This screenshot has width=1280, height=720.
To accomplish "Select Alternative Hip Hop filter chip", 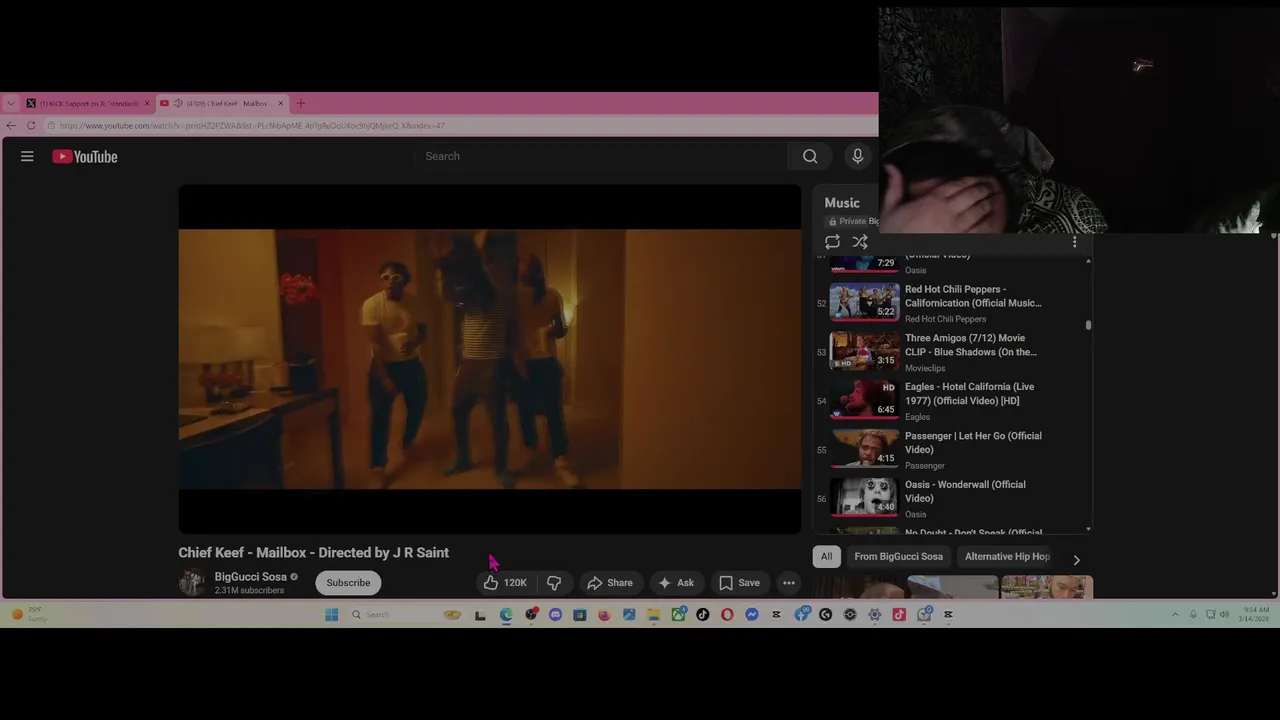I will pyautogui.click(x=1007, y=556).
